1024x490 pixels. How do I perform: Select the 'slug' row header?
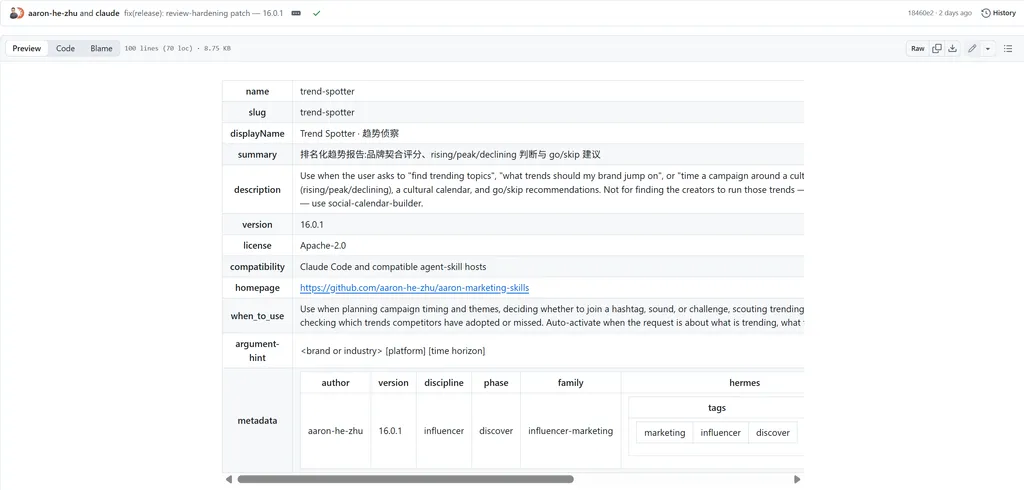pyautogui.click(x=257, y=112)
